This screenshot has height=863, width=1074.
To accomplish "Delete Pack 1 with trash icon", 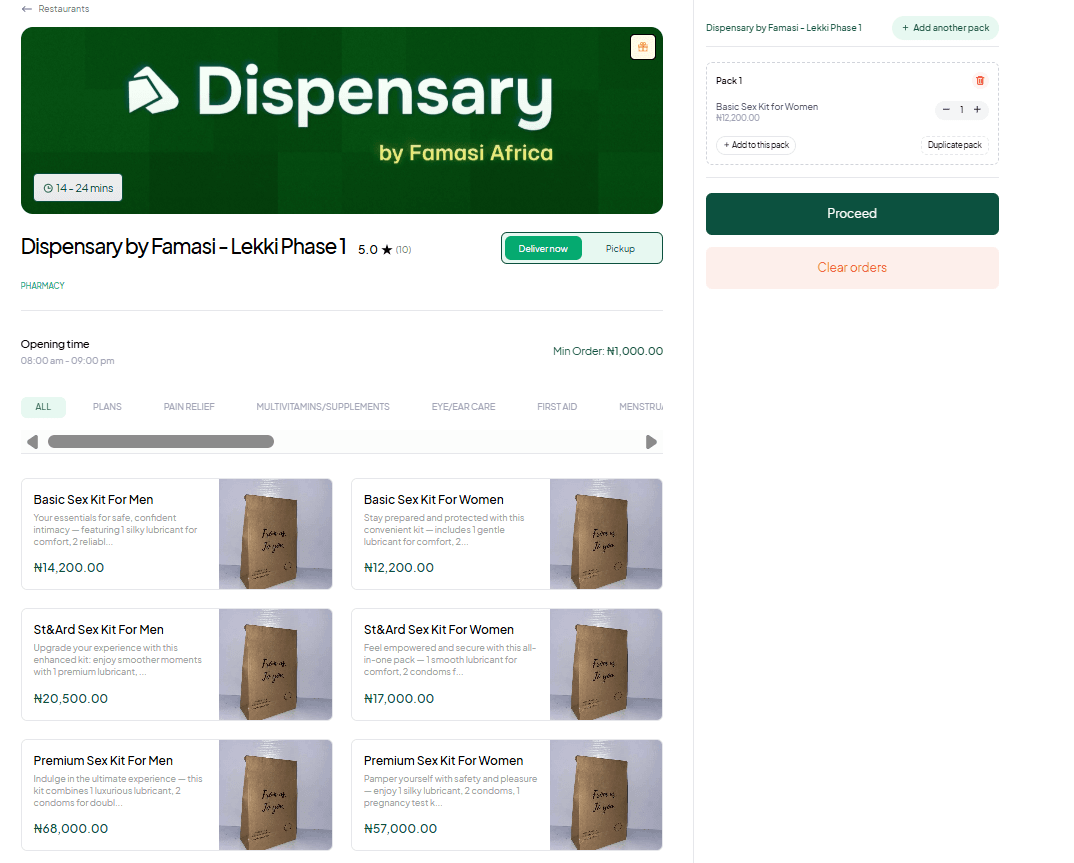I will click(x=979, y=81).
